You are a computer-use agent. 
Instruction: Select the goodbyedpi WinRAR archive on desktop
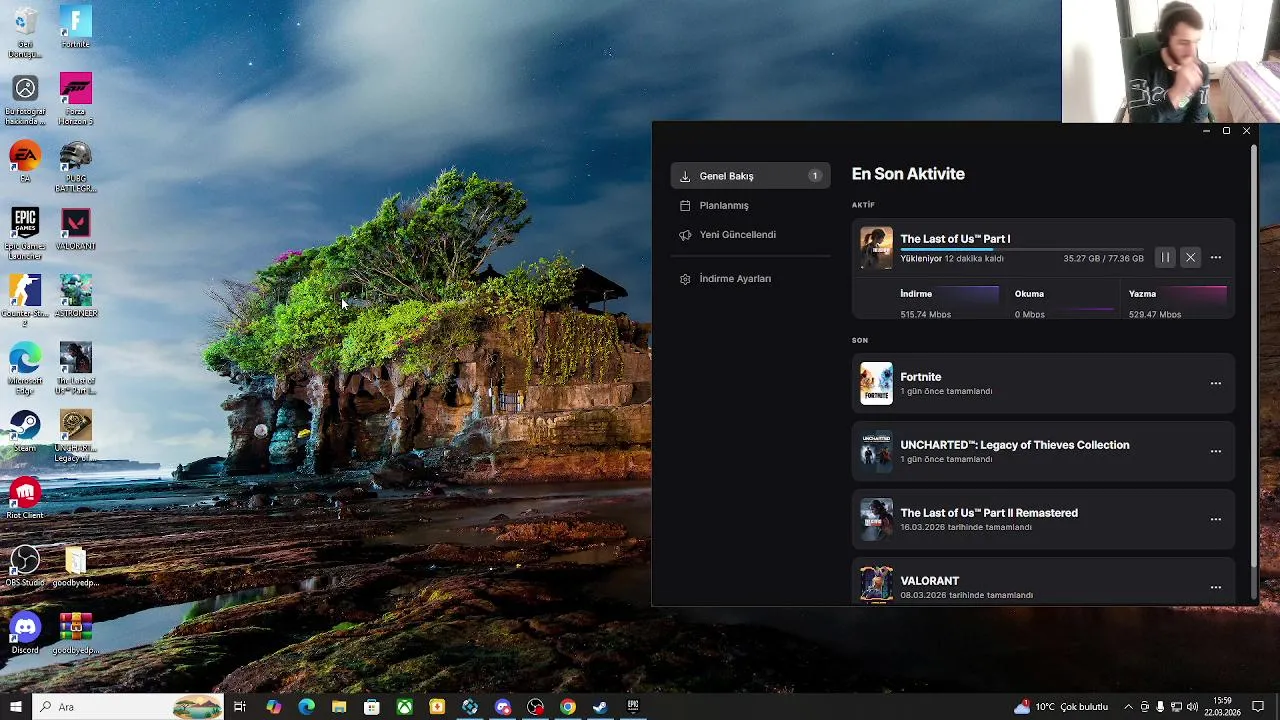click(75, 633)
